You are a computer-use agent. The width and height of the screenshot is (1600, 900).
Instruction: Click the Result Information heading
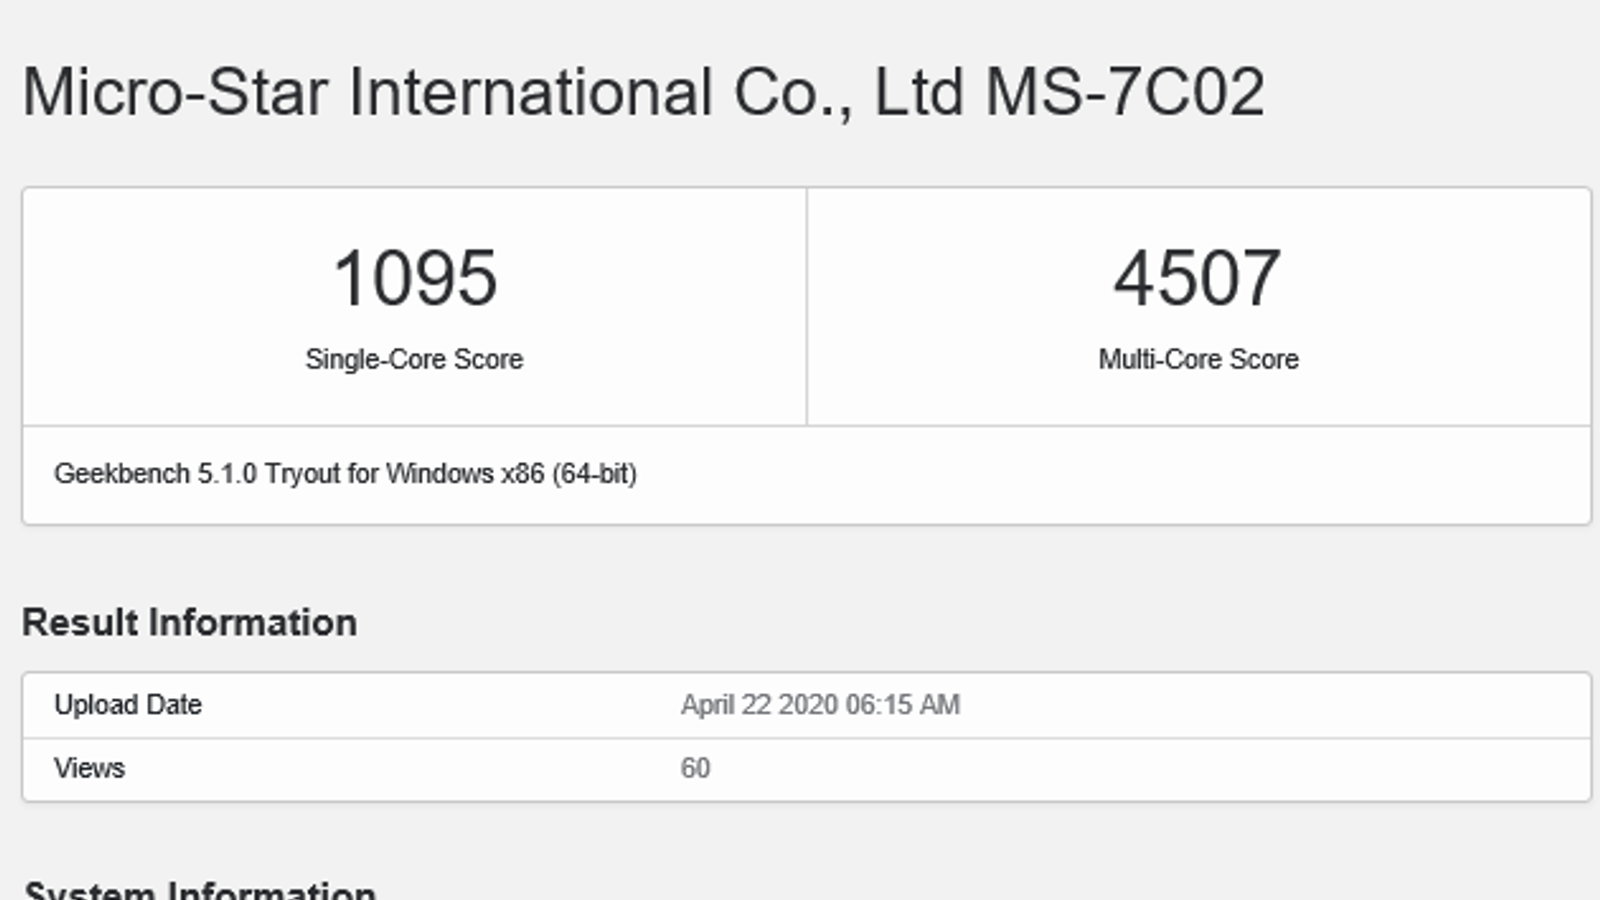(x=189, y=622)
